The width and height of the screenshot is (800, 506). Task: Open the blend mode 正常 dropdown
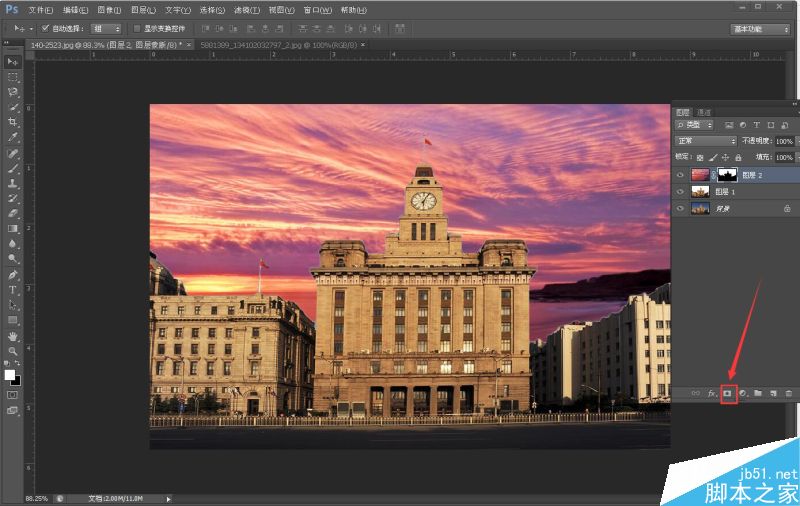[x=706, y=141]
